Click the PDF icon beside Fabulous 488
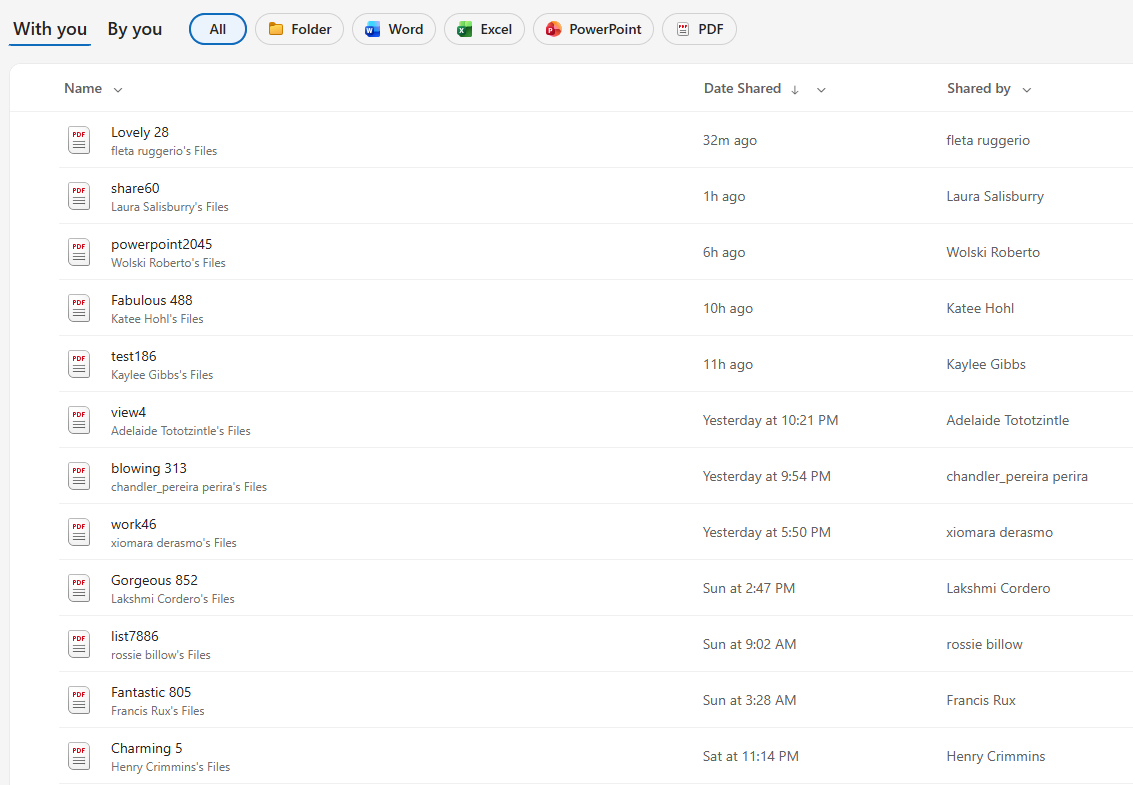This screenshot has width=1133, height=785. coord(79,308)
